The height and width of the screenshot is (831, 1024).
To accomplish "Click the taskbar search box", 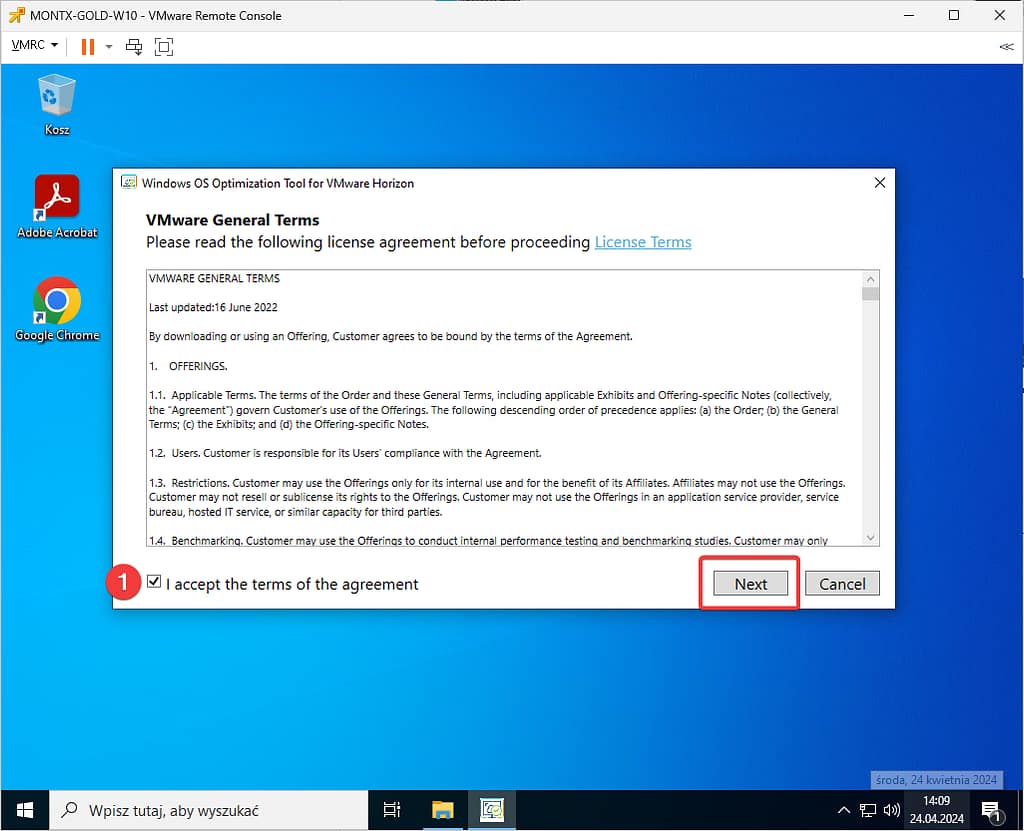I will [210, 810].
